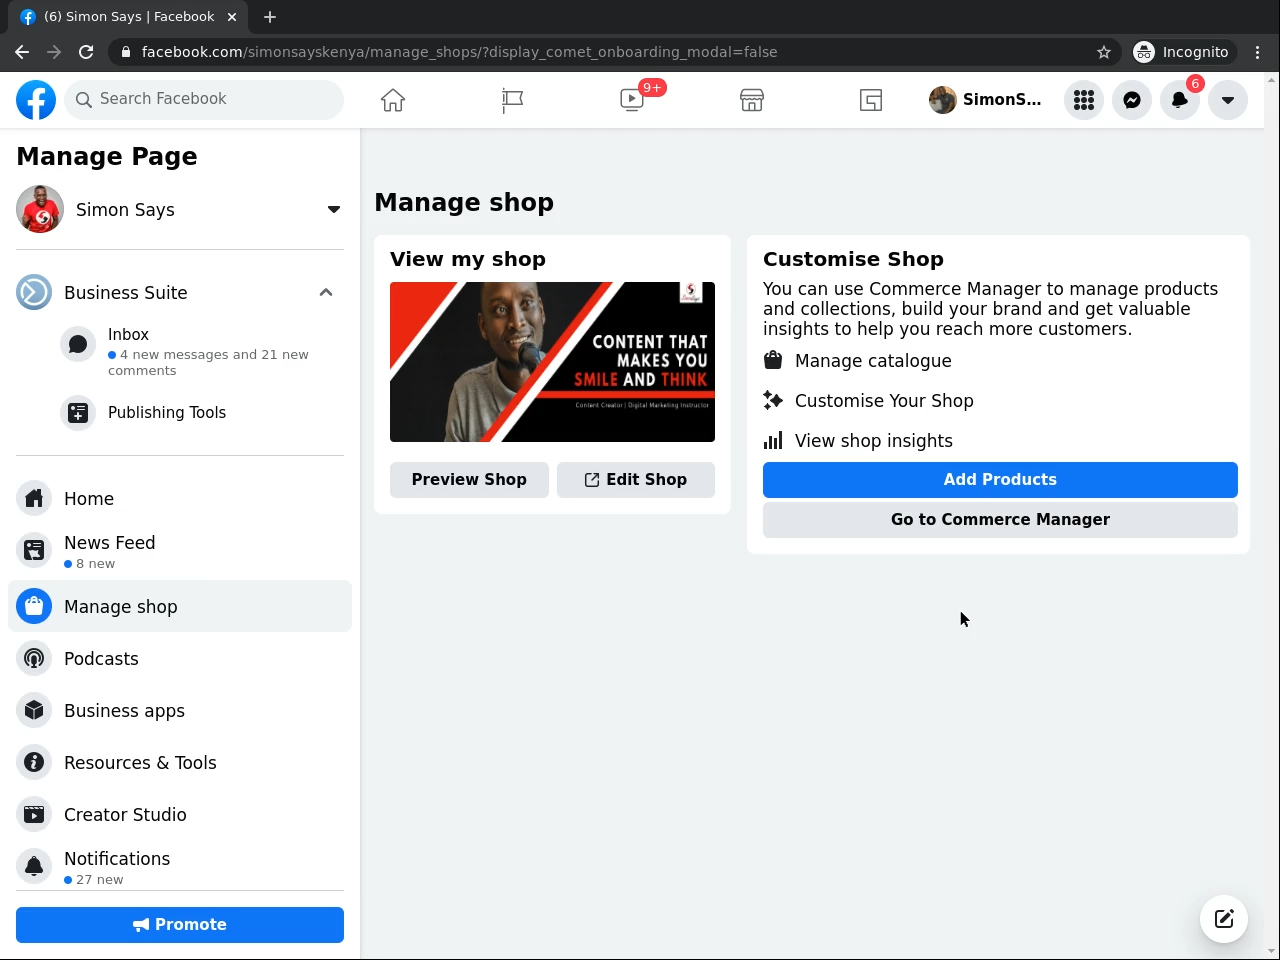This screenshot has height=960, width=1280.
Task: Bookmark this page with the star icon
Action: (x=1104, y=52)
